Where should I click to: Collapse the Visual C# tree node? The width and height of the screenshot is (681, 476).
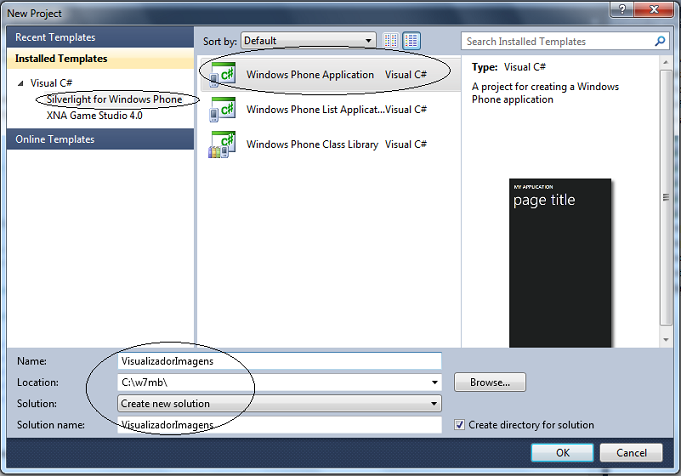coord(20,83)
